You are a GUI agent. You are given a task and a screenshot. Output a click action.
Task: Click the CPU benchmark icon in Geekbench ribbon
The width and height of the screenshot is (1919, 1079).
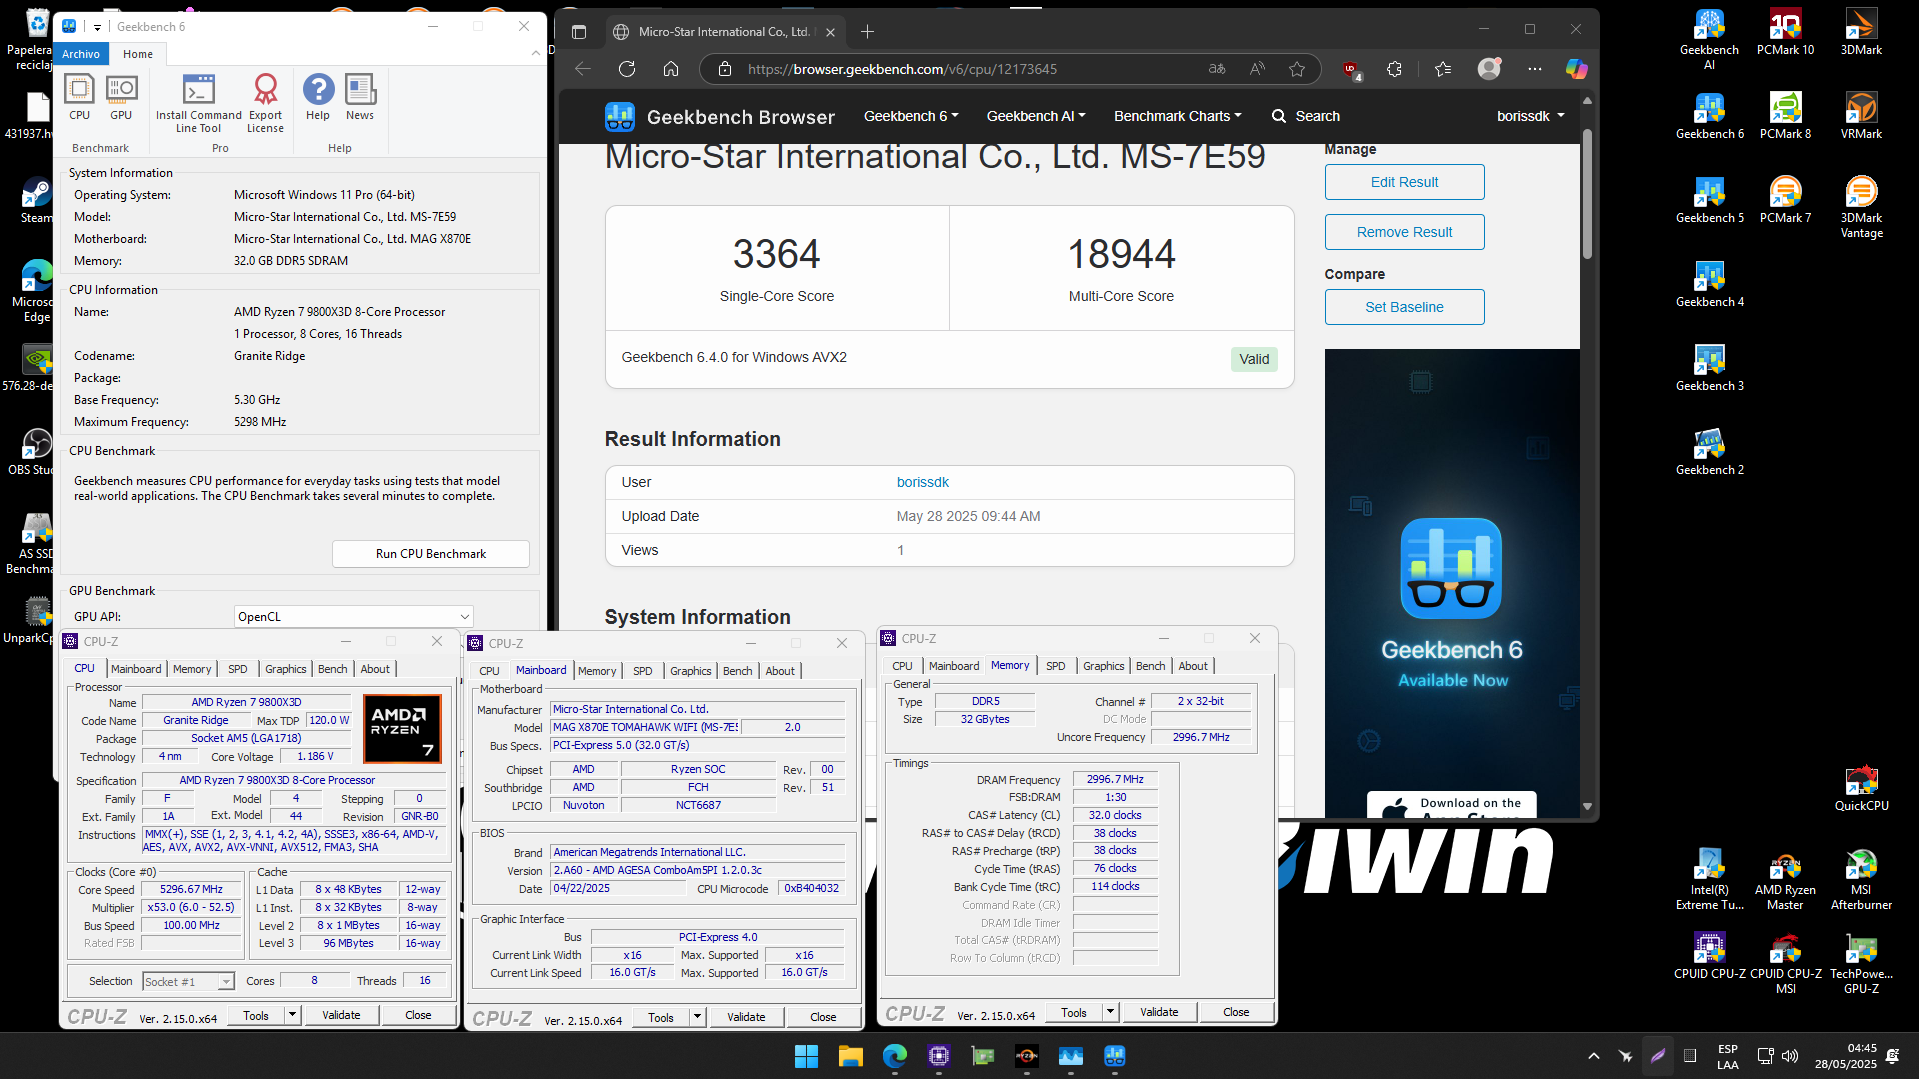pyautogui.click(x=79, y=97)
